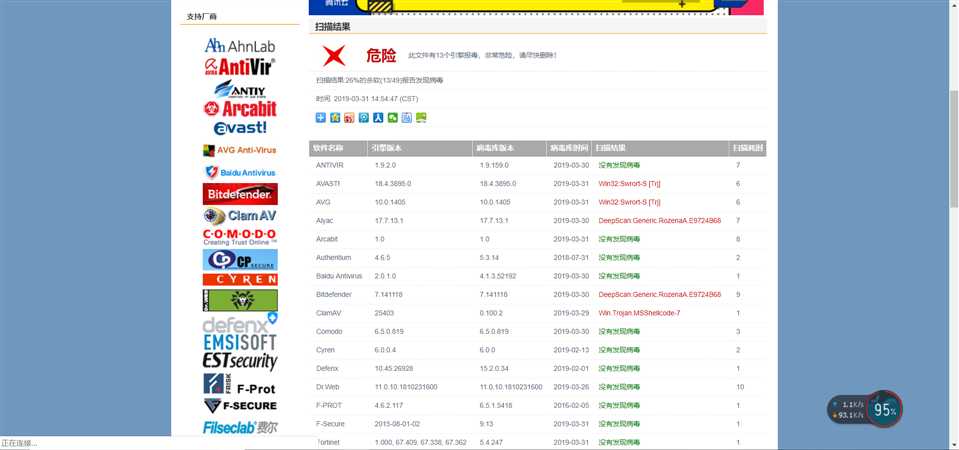Share via the Qzone star icon

tap(335, 117)
